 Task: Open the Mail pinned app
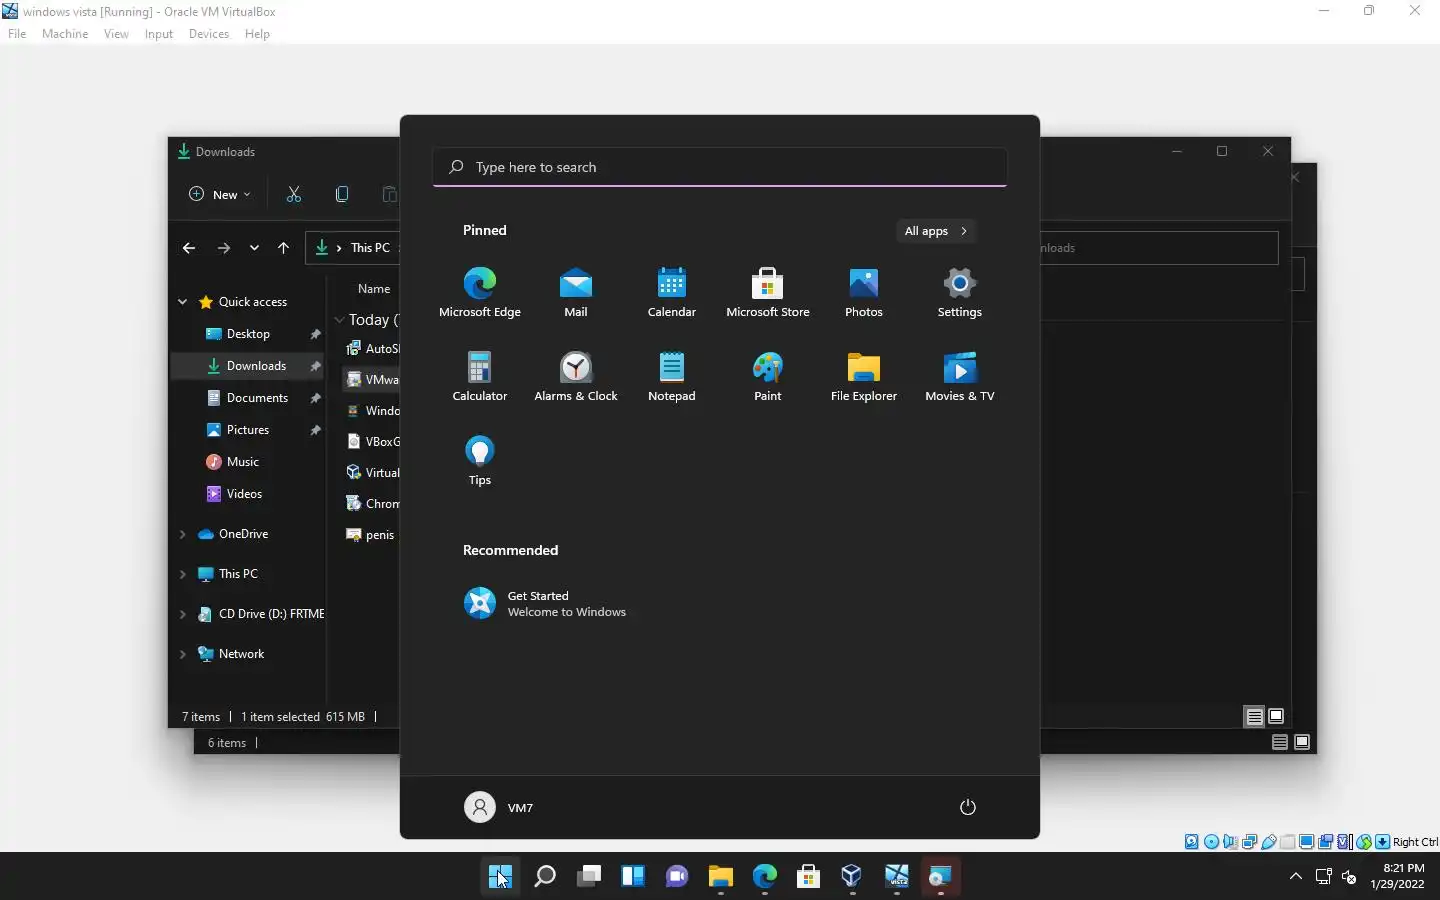576,292
